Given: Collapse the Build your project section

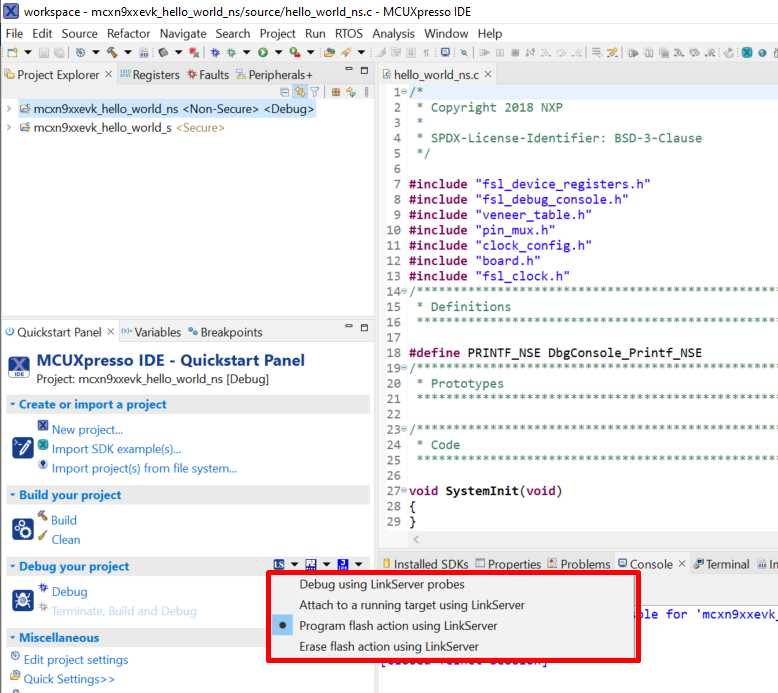Looking at the screenshot, I should pos(12,495).
